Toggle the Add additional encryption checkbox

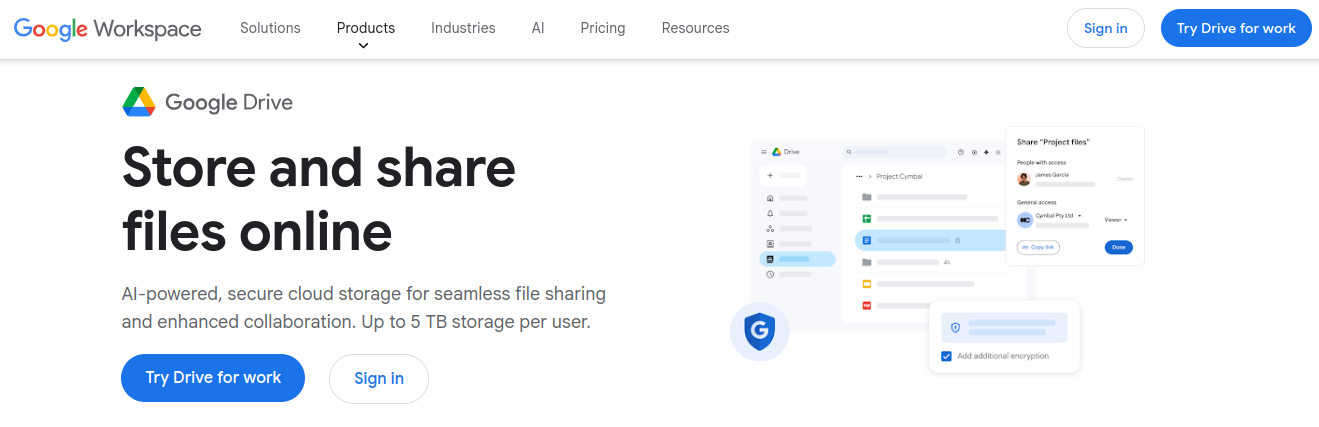tap(946, 356)
